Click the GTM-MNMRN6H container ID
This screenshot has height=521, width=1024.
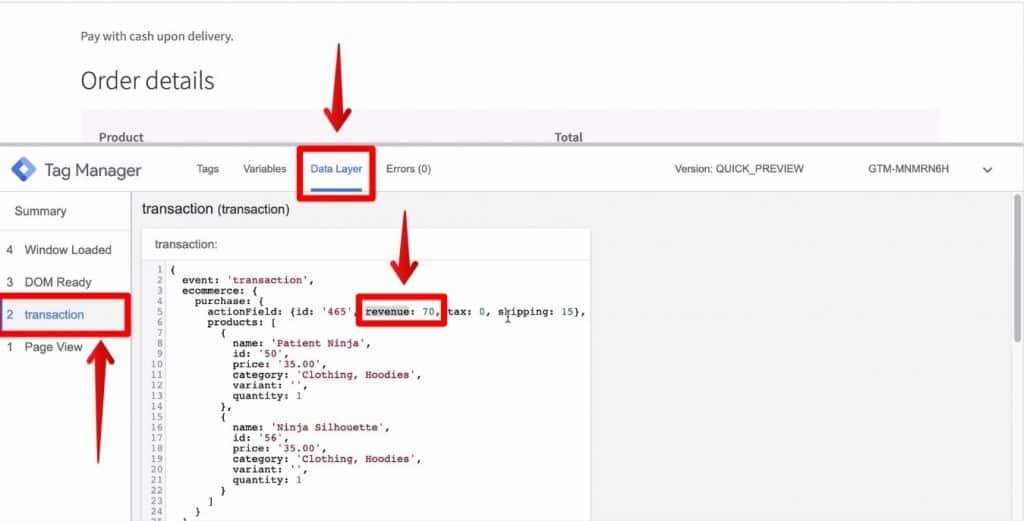pos(908,168)
